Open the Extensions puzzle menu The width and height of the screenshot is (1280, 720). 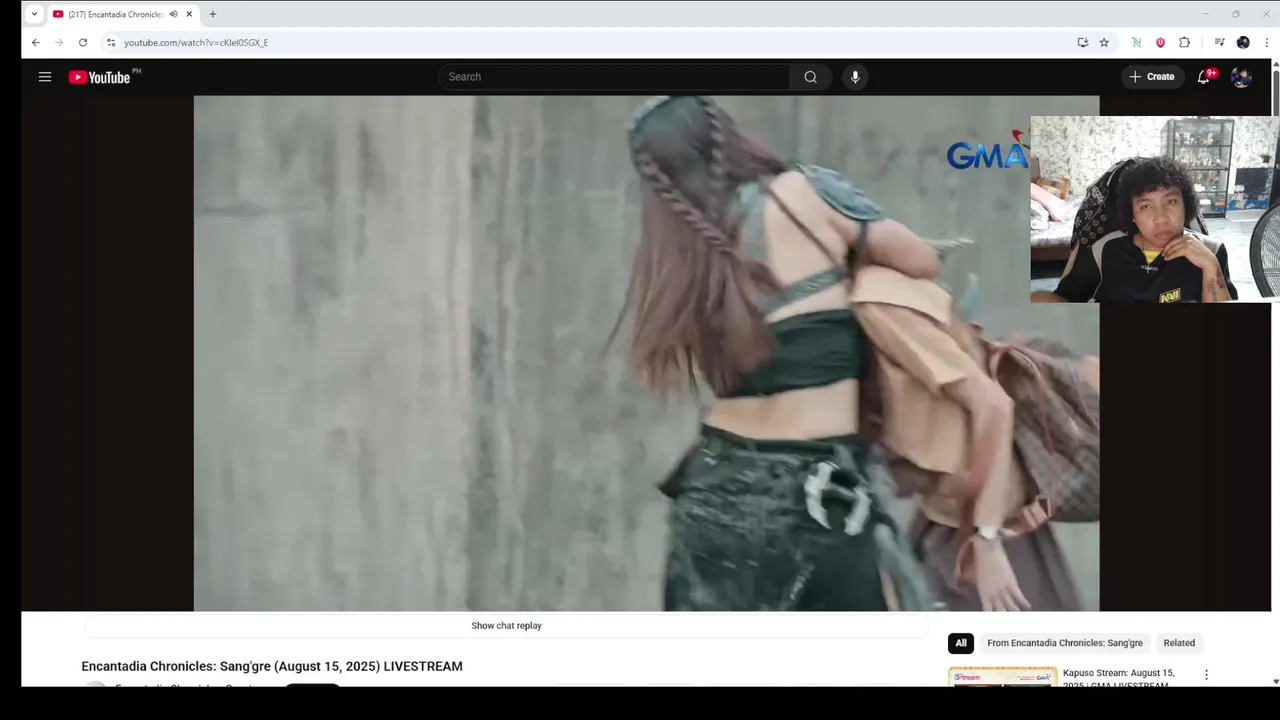coord(1184,43)
